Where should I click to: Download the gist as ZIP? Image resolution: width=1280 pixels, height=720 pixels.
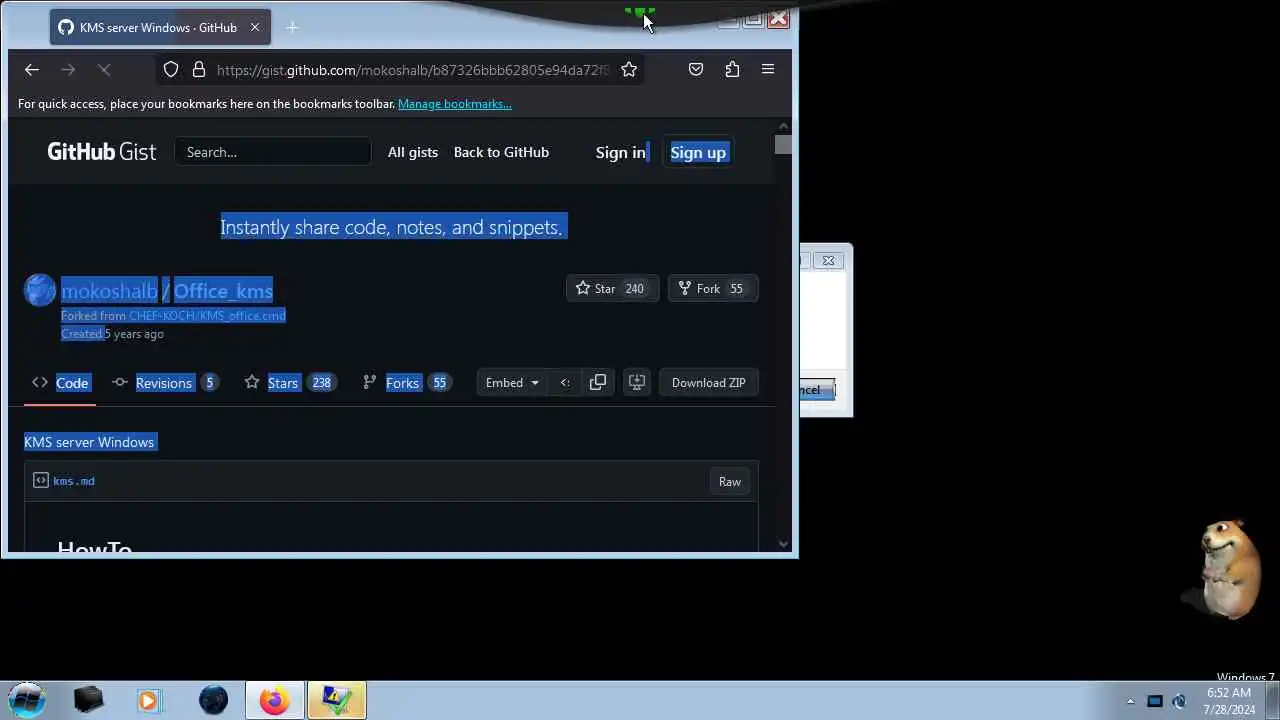[709, 383]
